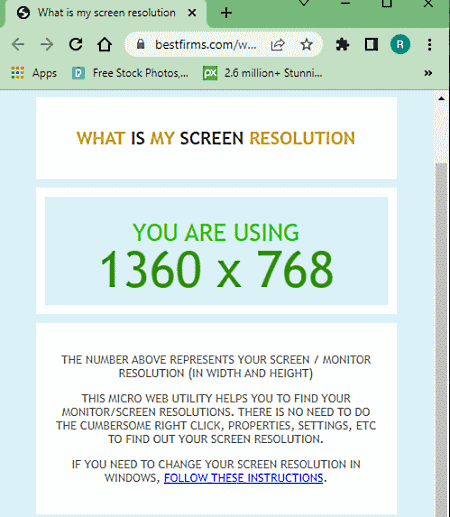Open Chrome three-dot menu
The height and width of the screenshot is (517, 450).
point(429,44)
